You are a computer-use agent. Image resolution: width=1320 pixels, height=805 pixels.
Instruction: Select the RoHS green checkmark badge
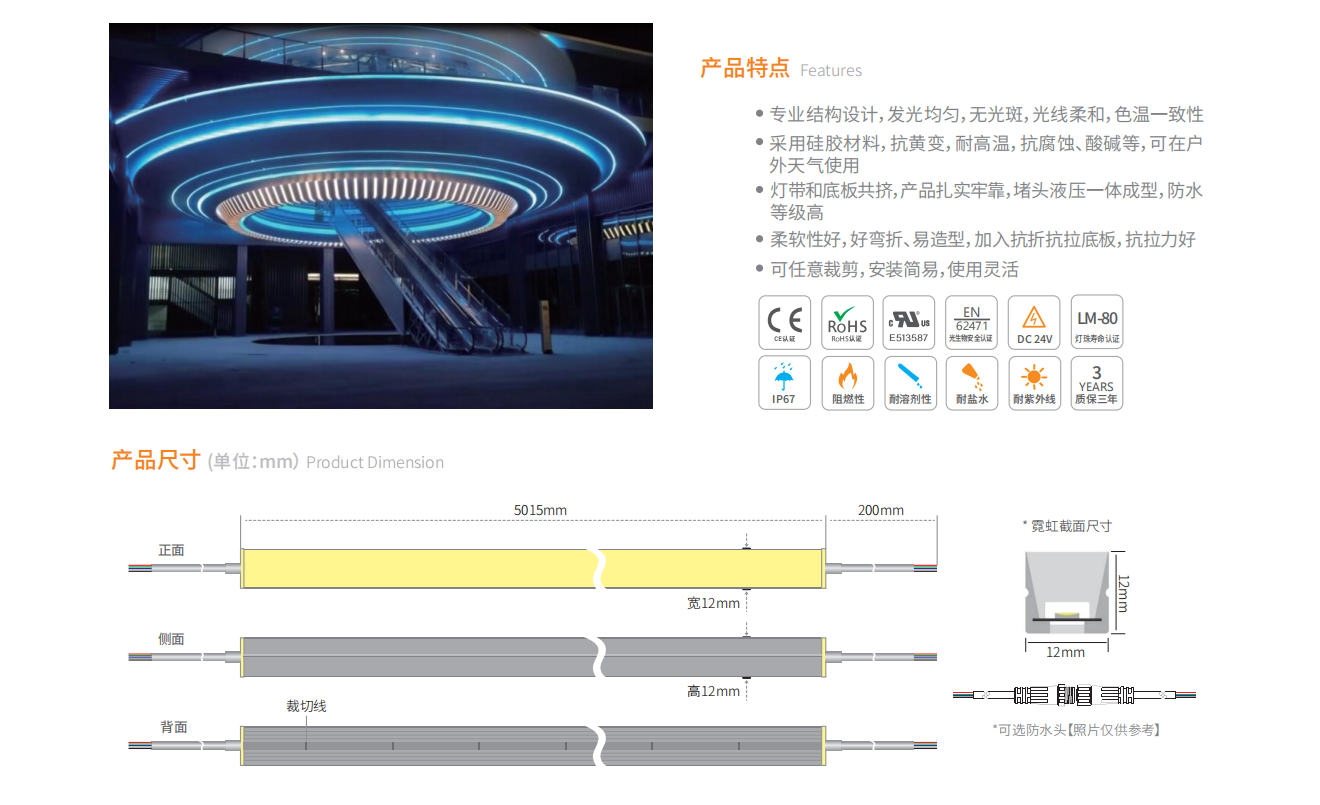[x=847, y=322]
